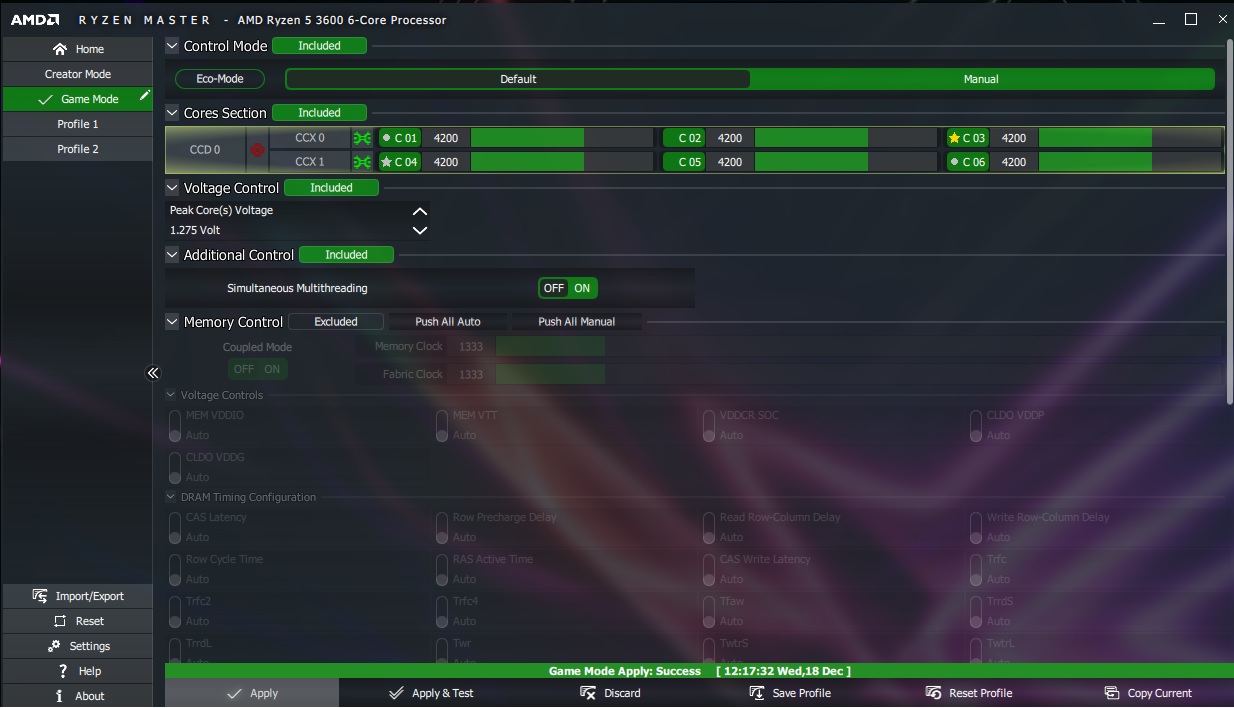The width and height of the screenshot is (1234, 708).
Task: Enable Eco-Mode
Action: click(x=220, y=79)
